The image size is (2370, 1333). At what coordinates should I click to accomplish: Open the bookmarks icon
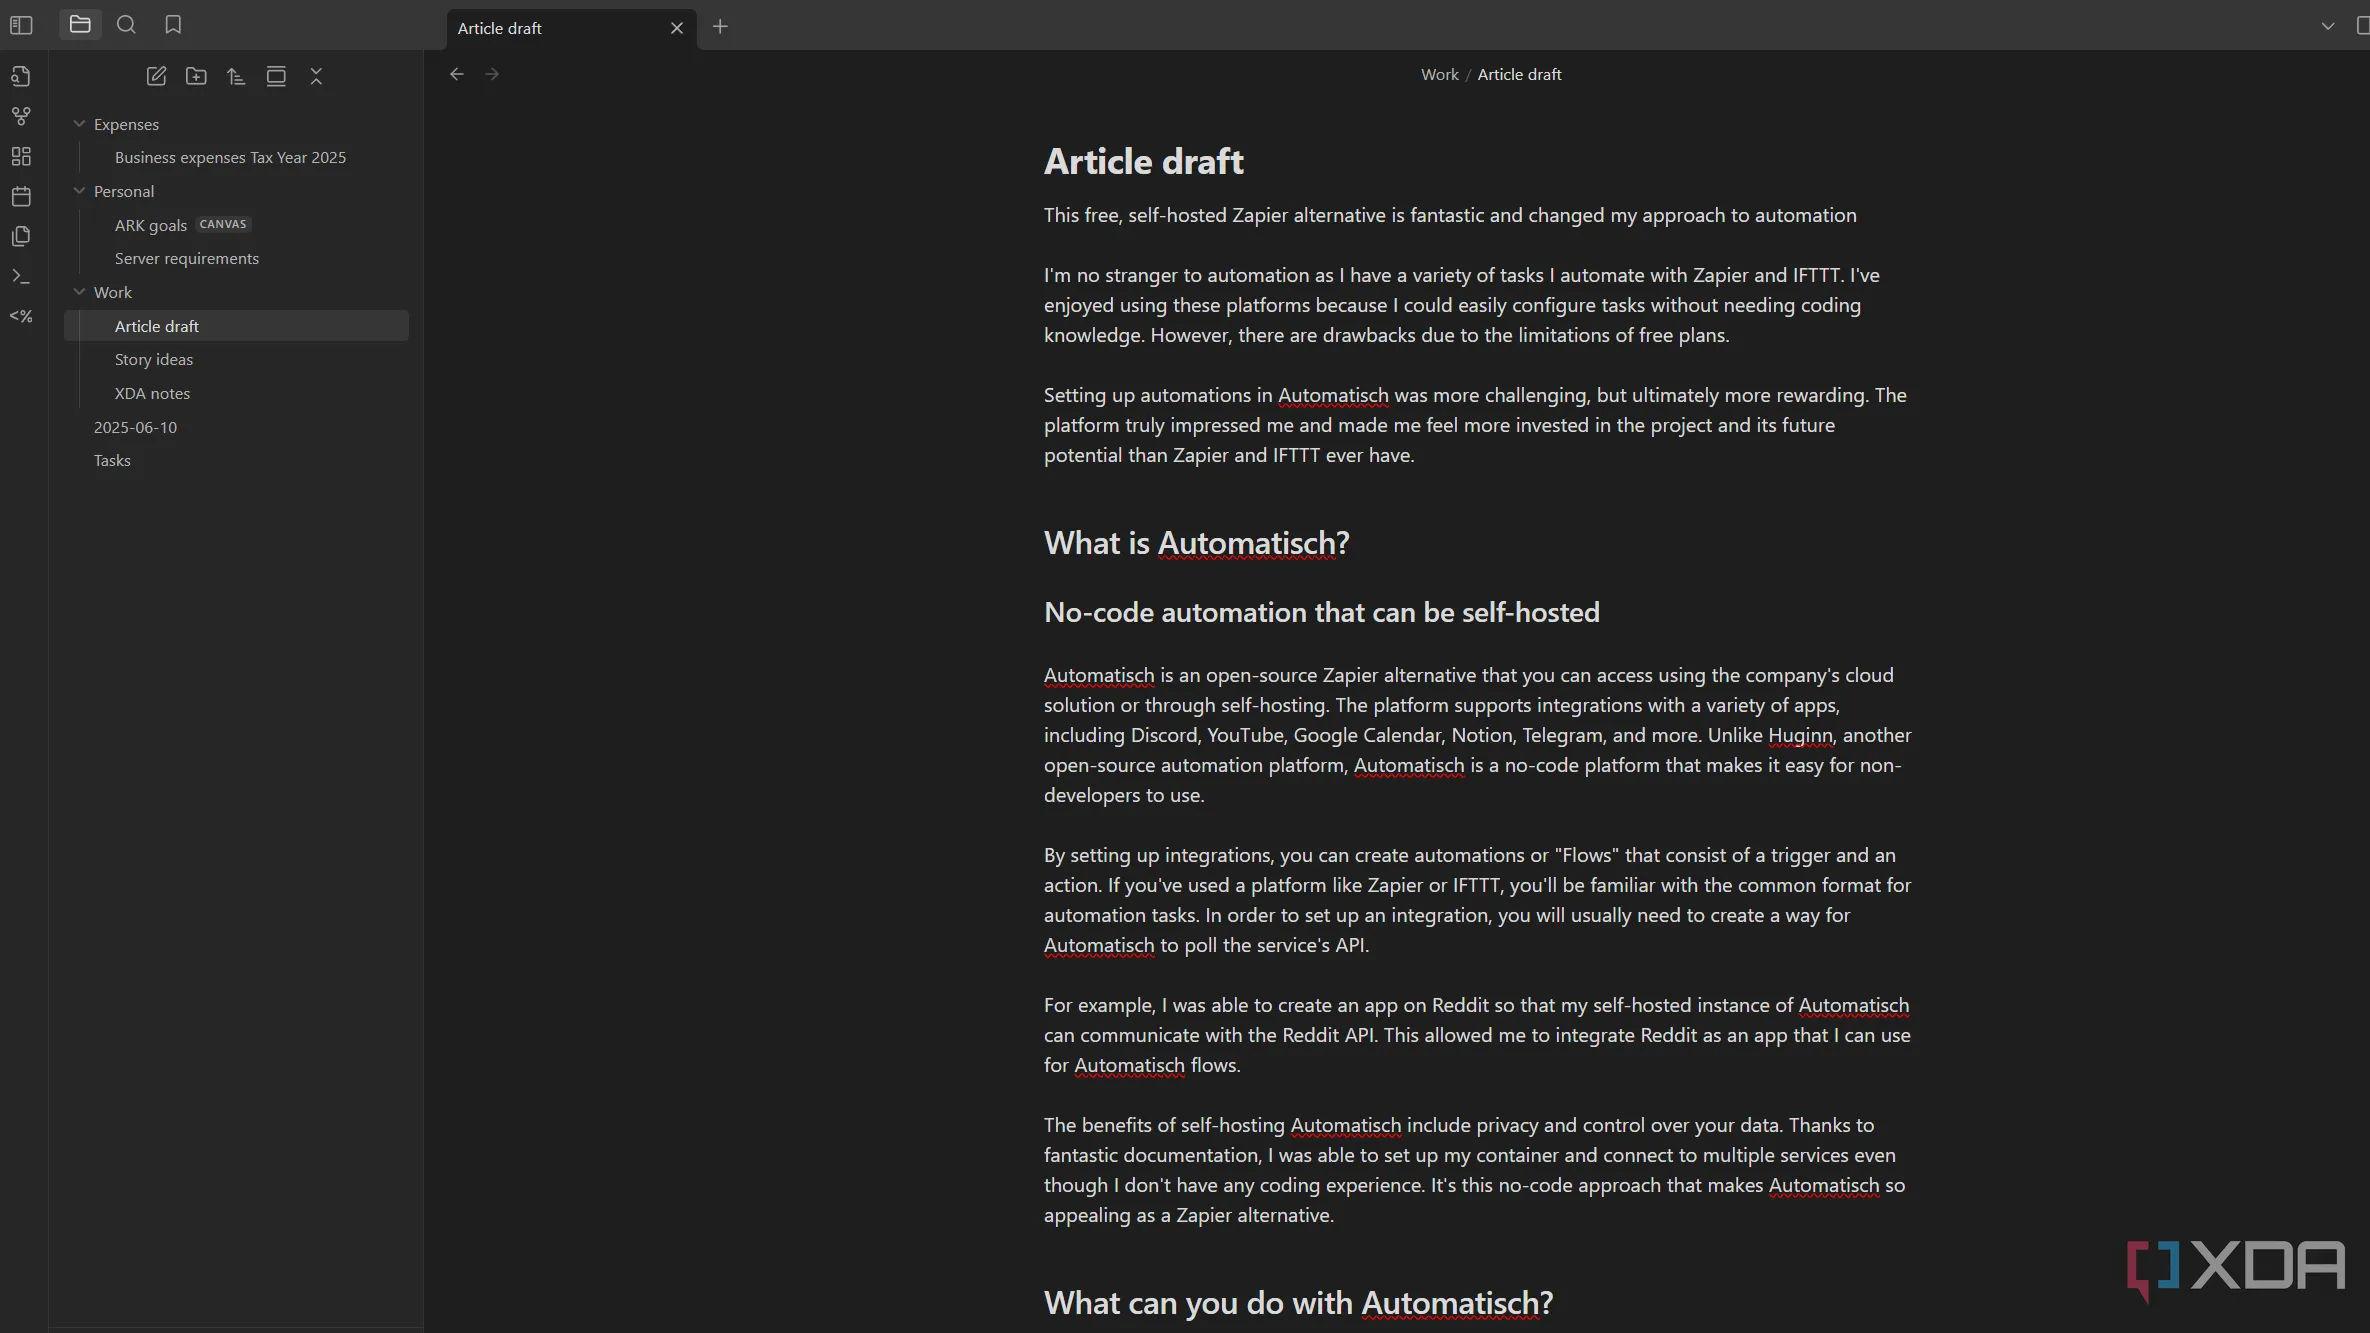tap(173, 25)
